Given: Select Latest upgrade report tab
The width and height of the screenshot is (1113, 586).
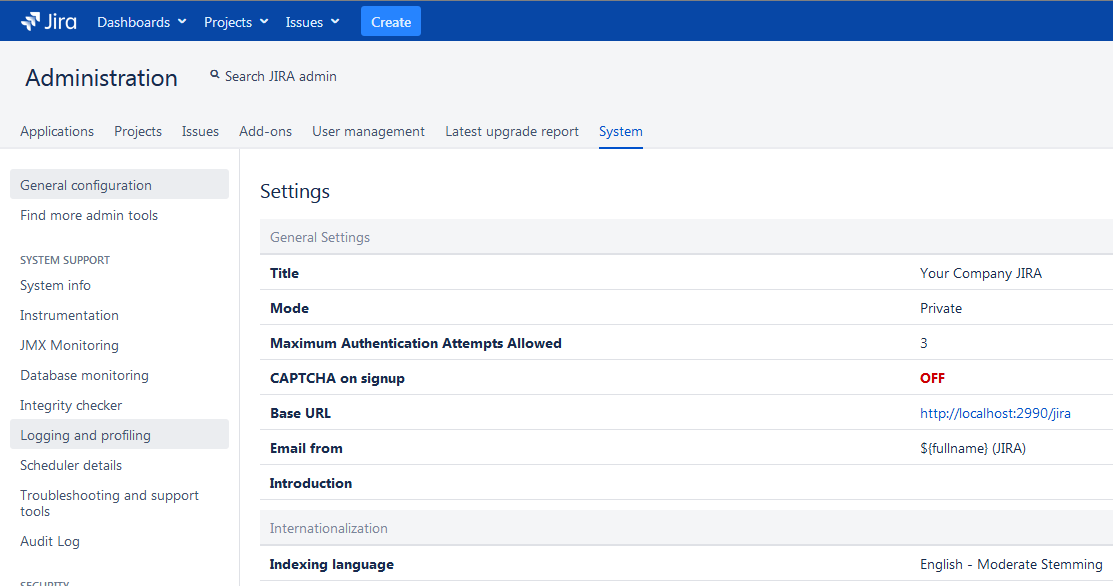Looking at the screenshot, I should [x=511, y=131].
